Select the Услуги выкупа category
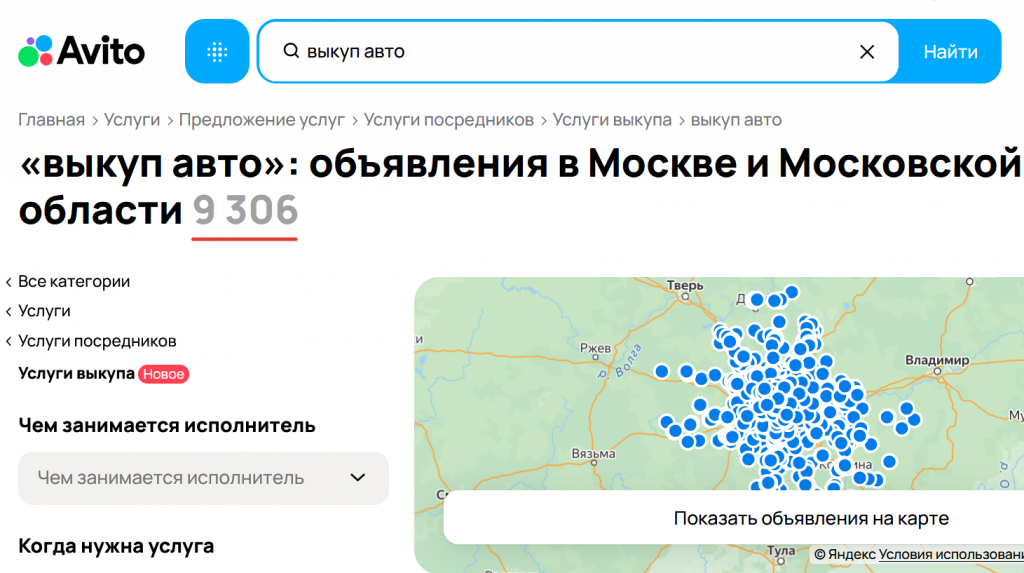The width and height of the screenshot is (1024, 573). (76, 374)
